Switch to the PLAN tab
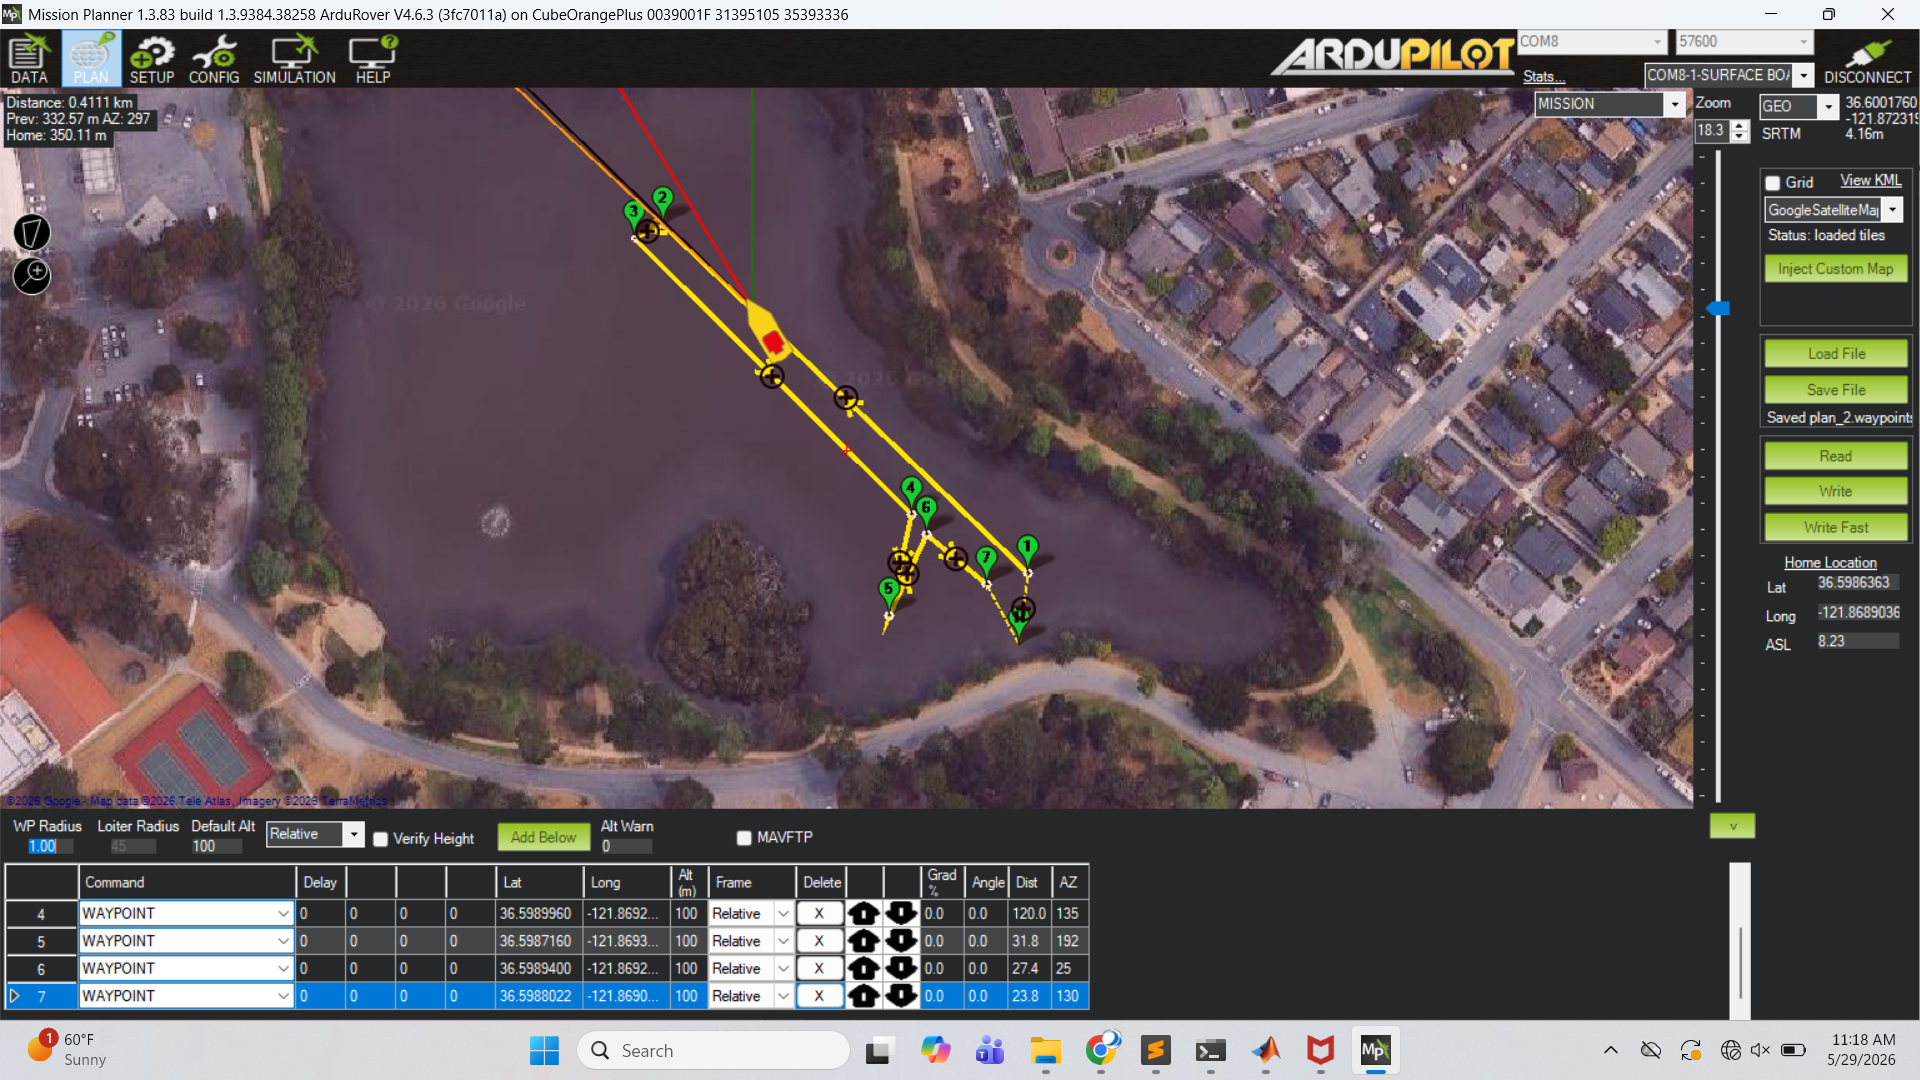1920x1080 pixels. pyautogui.click(x=91, y=59)
